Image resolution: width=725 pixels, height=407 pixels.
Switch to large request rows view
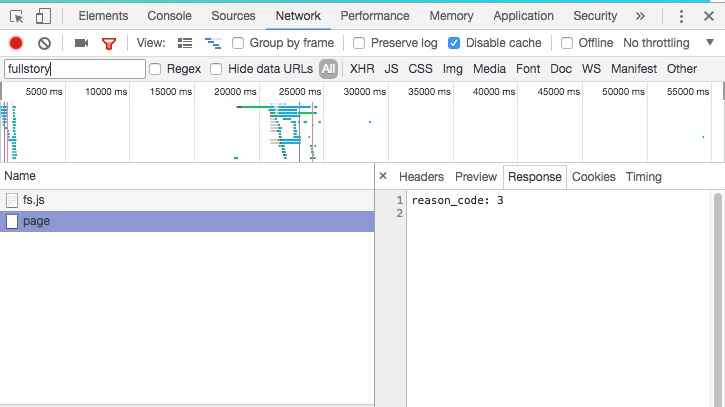tap(185, 43)
